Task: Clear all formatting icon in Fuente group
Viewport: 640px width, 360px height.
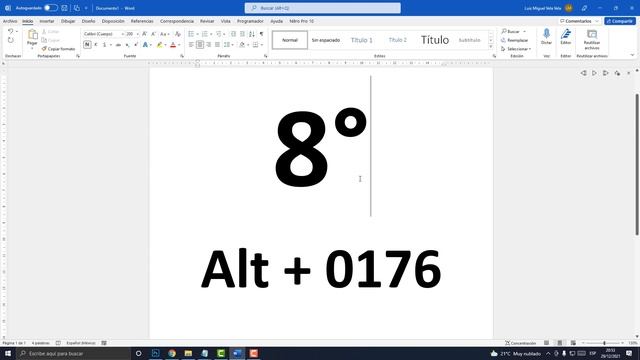Action: point(178,34)
